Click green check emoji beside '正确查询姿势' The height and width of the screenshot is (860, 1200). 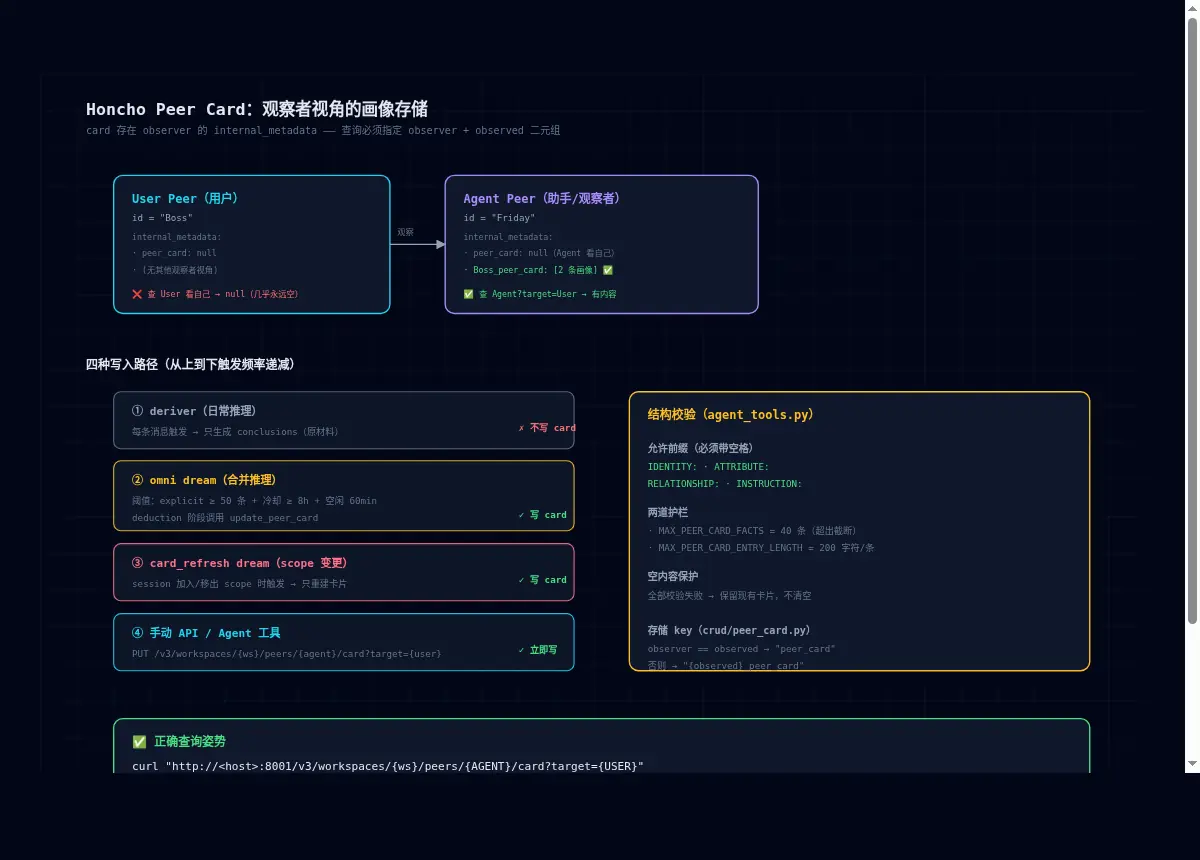tap(139, 742)
